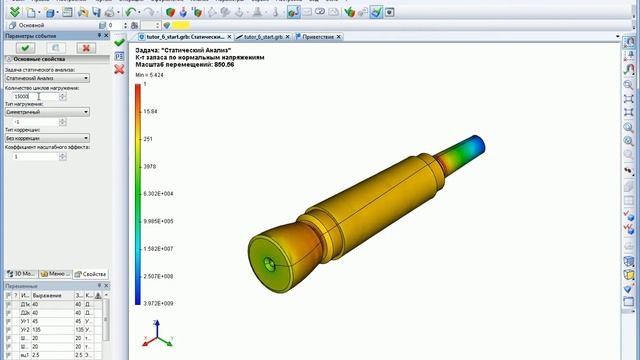Viewport: 640px width, 360px height.
Task: Switch to the Приветствие tab
Action: pos(318,37)
